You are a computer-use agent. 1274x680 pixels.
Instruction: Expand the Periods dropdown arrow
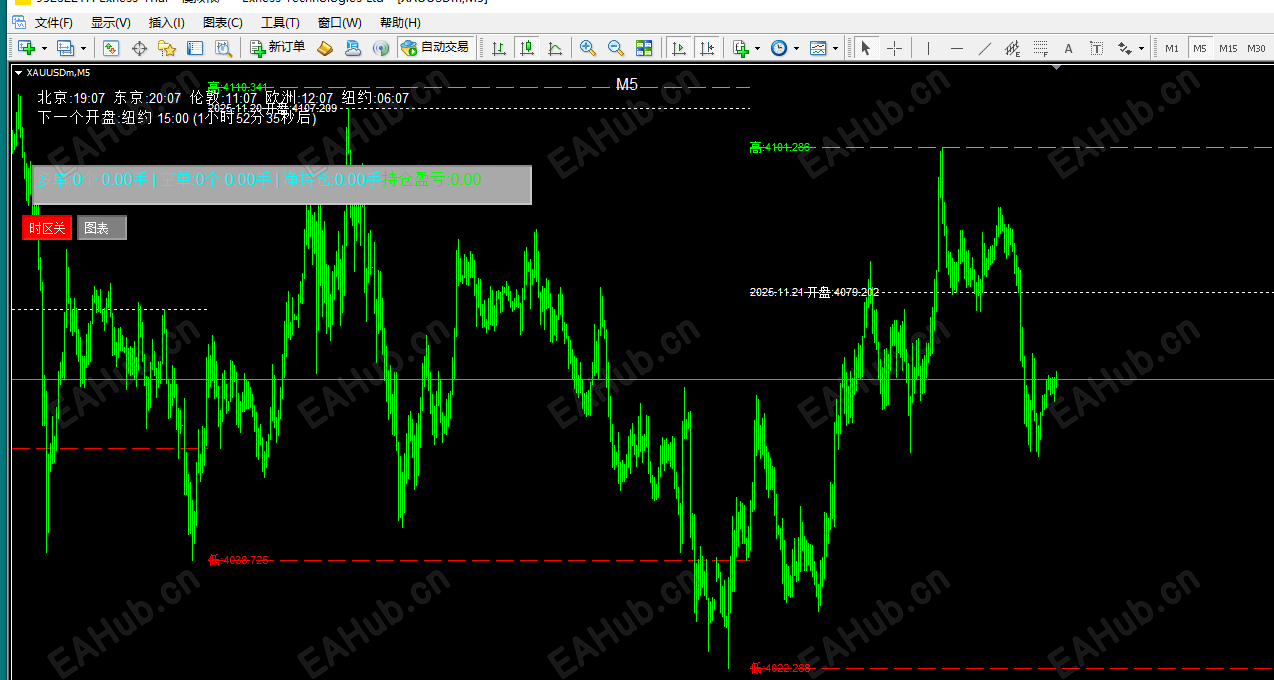(796, 48)
